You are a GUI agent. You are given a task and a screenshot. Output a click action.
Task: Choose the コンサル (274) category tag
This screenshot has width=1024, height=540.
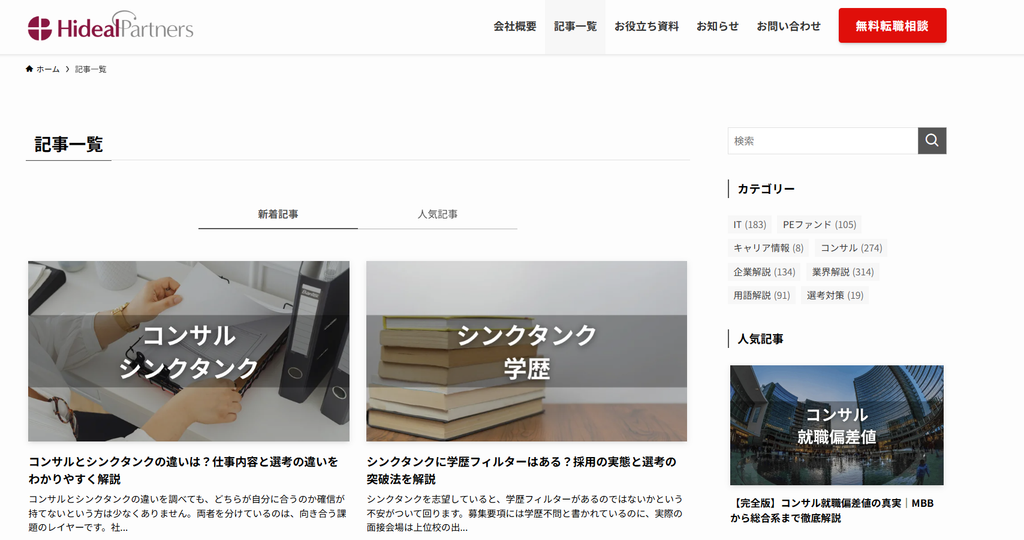[x=851, y=248]
